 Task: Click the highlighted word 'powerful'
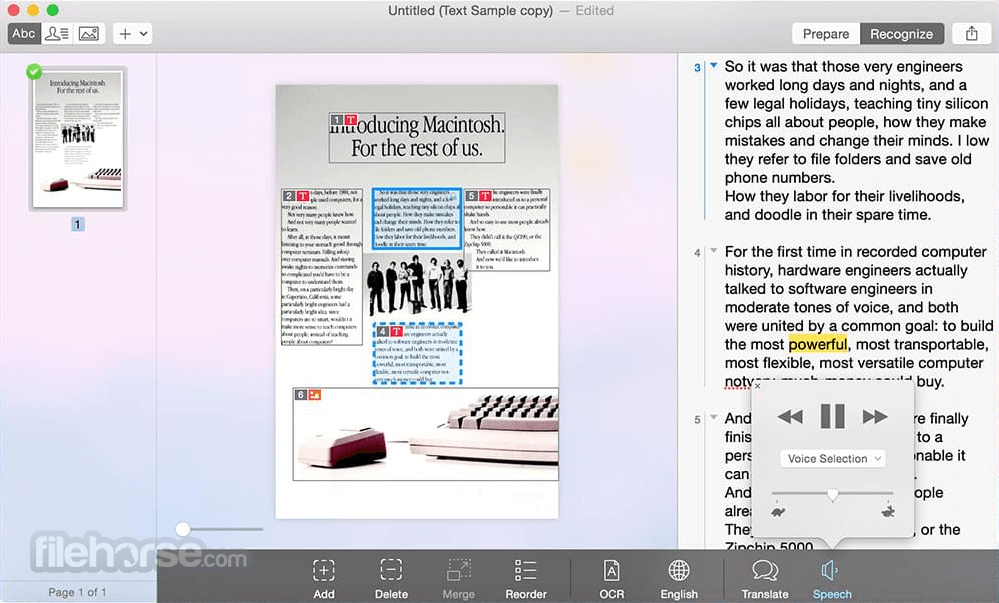pos(817,344)
